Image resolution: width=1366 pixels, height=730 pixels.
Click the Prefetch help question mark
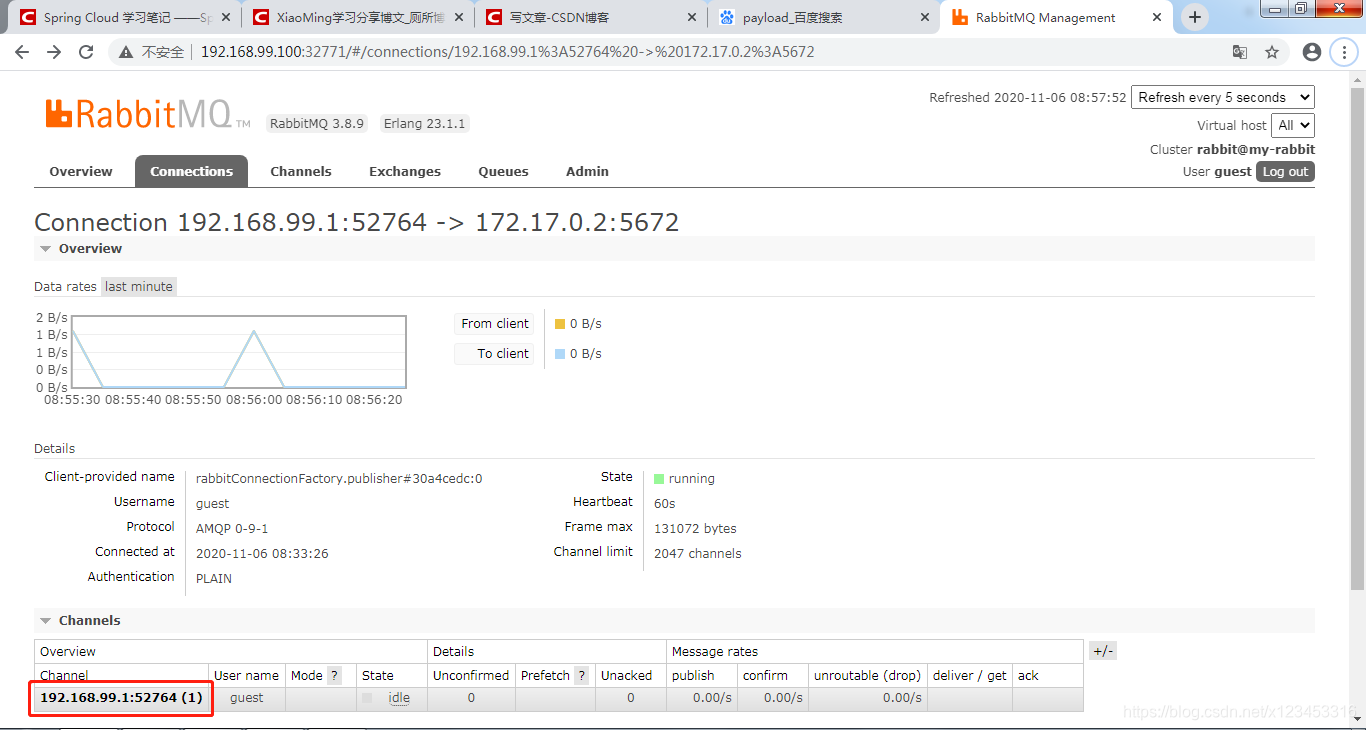coord(582,675)
